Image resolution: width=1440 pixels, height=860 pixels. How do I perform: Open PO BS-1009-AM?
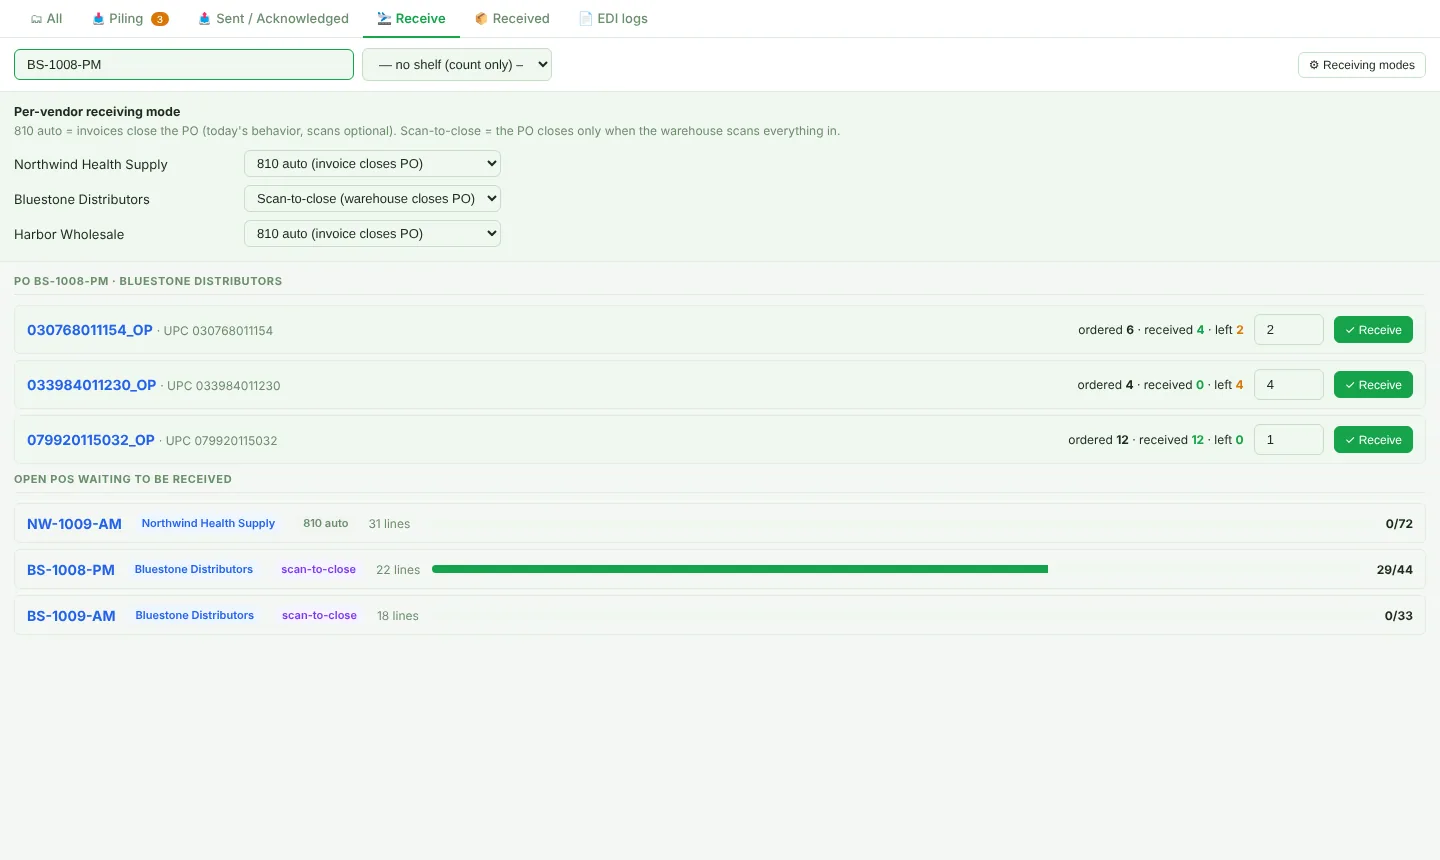click(71, 616)
